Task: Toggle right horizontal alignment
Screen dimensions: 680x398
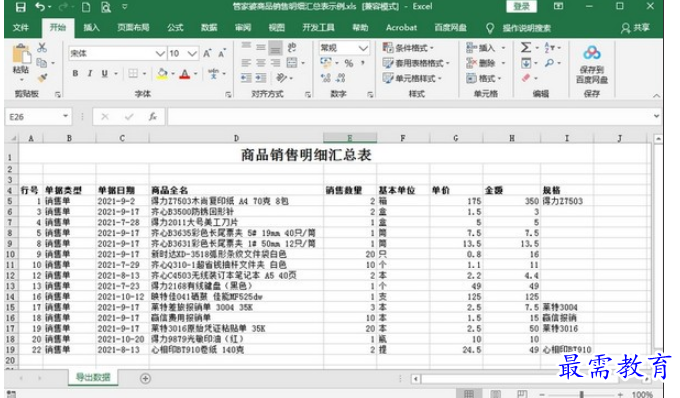Action: pyautogui.click(x=275, y=63)
